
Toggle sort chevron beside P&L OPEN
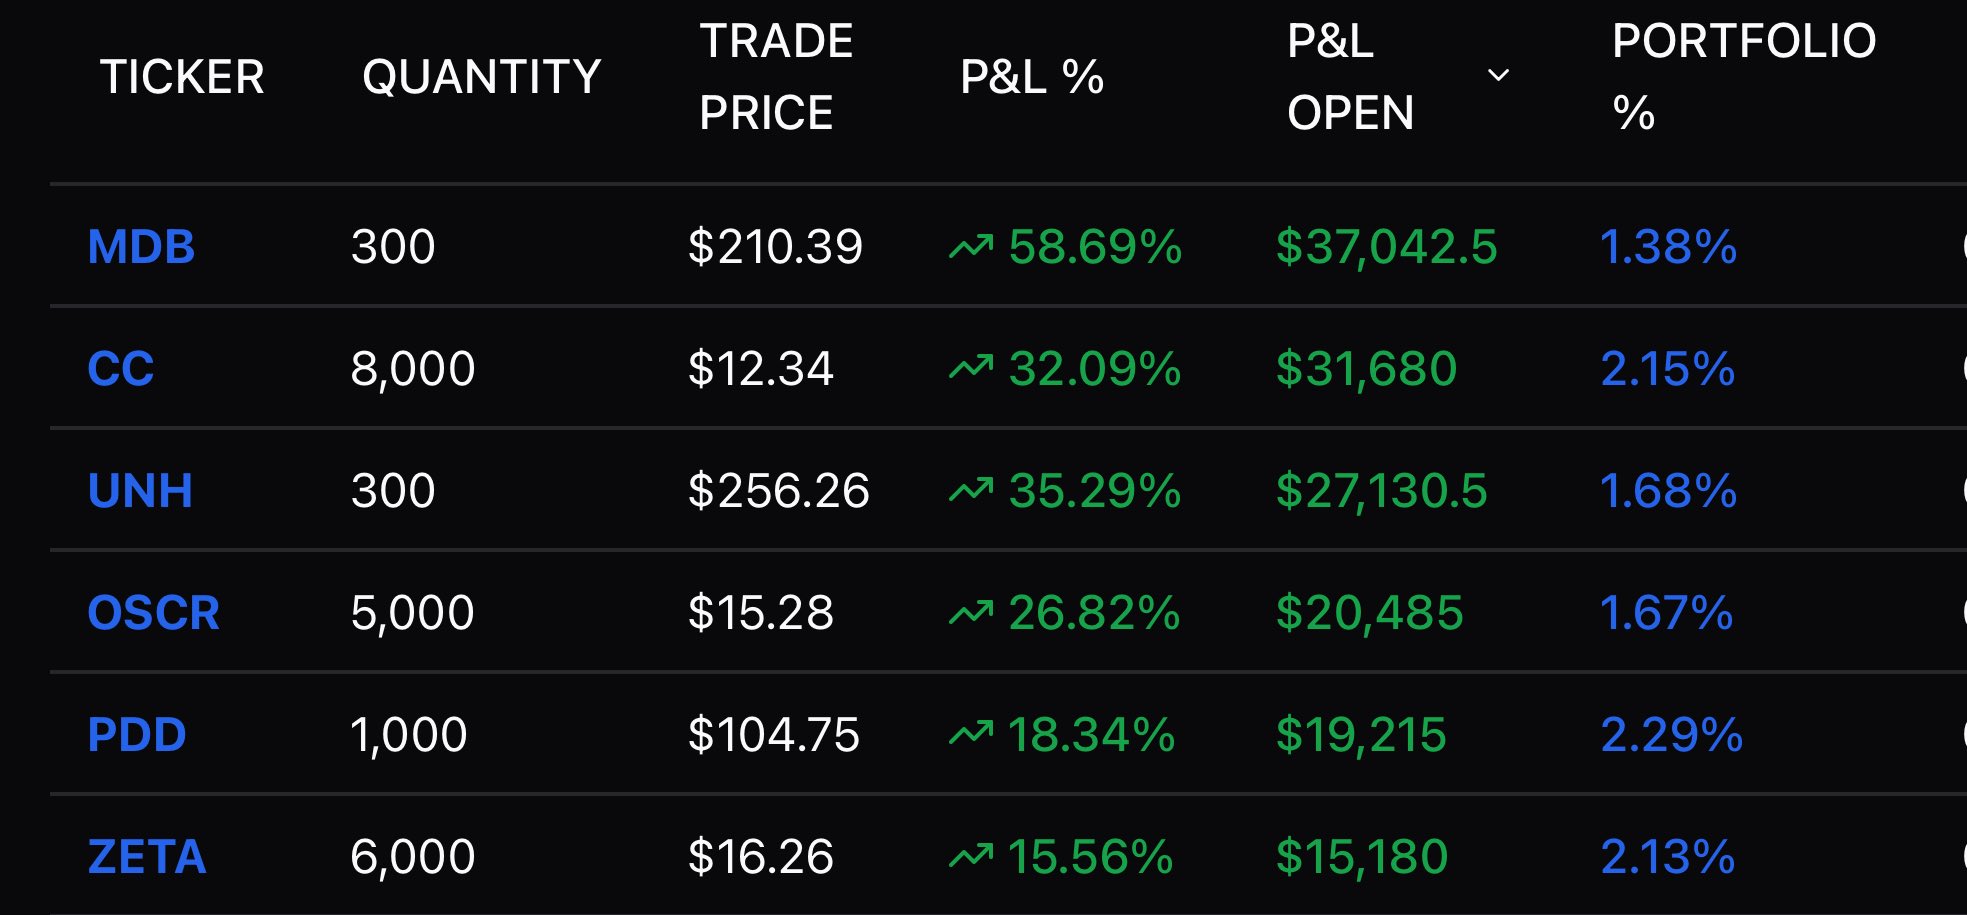pyautogui.click(x=1498, y=76)
